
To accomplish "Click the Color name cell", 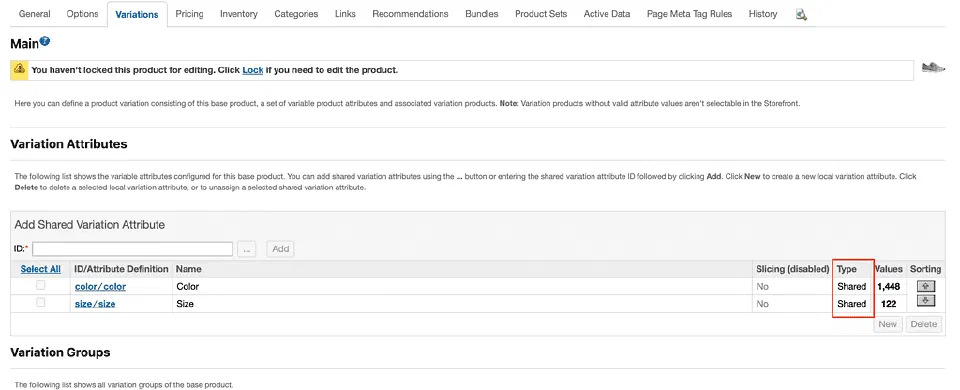I will point(187,287).
